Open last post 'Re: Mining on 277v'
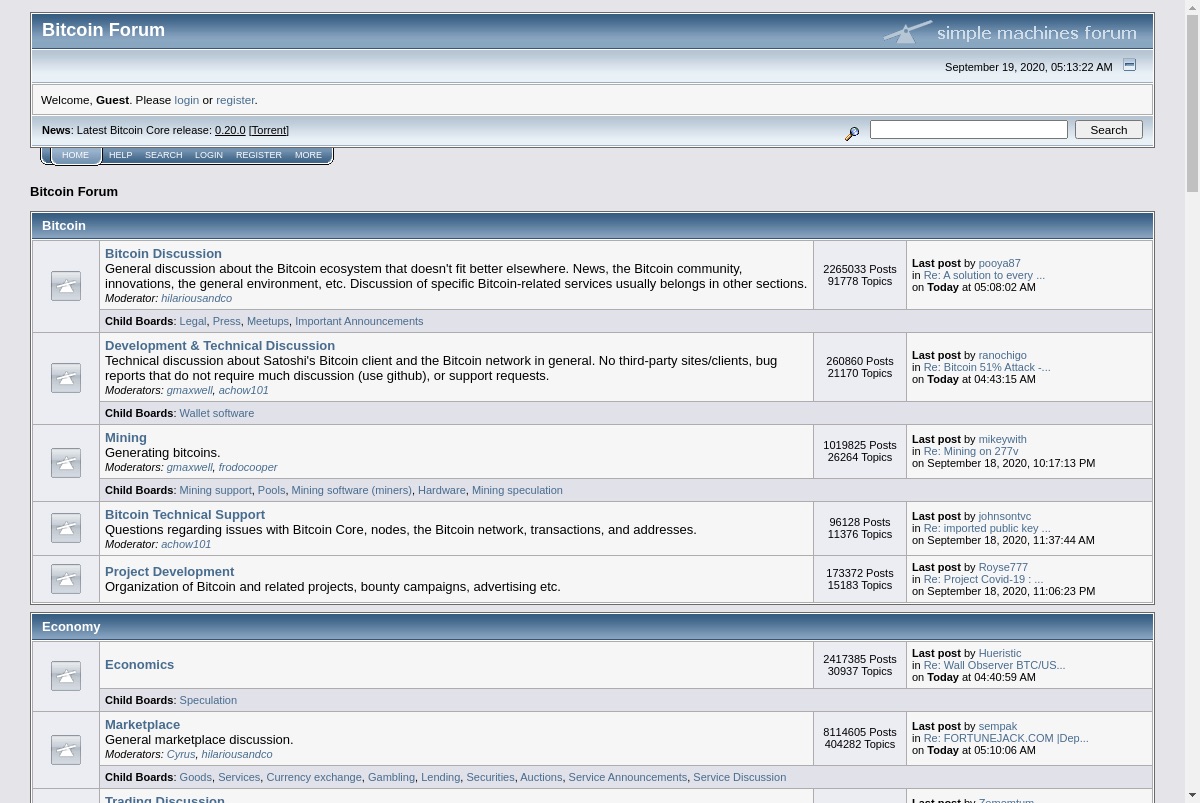The width and height of the screenshot is (1200, 803). (971, 452)
